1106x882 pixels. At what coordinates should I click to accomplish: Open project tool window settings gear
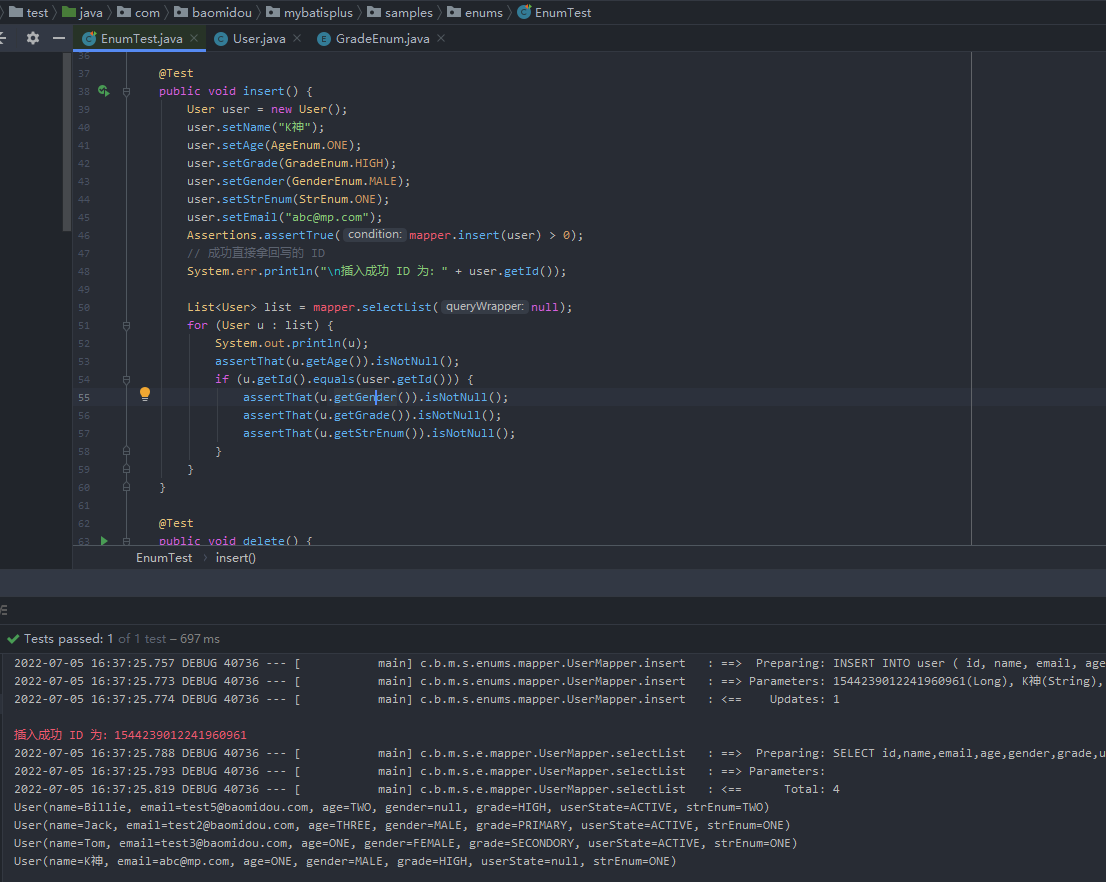coord(33,38)
